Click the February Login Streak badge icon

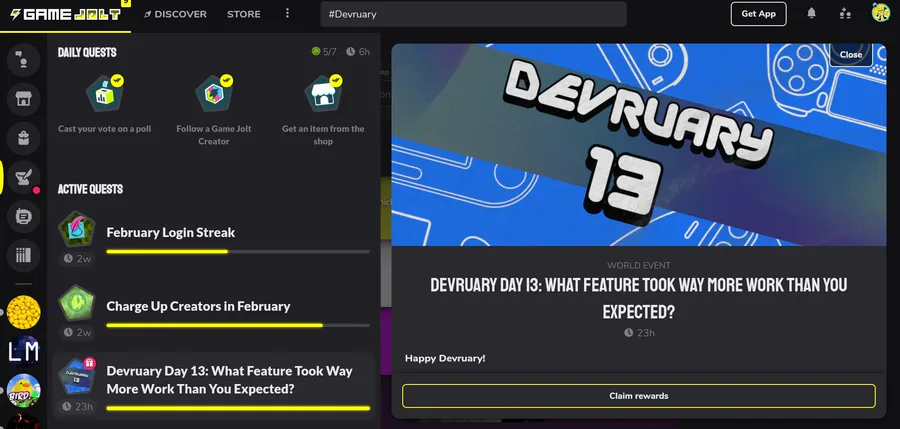pyautogui.click(x=76, y=230)
